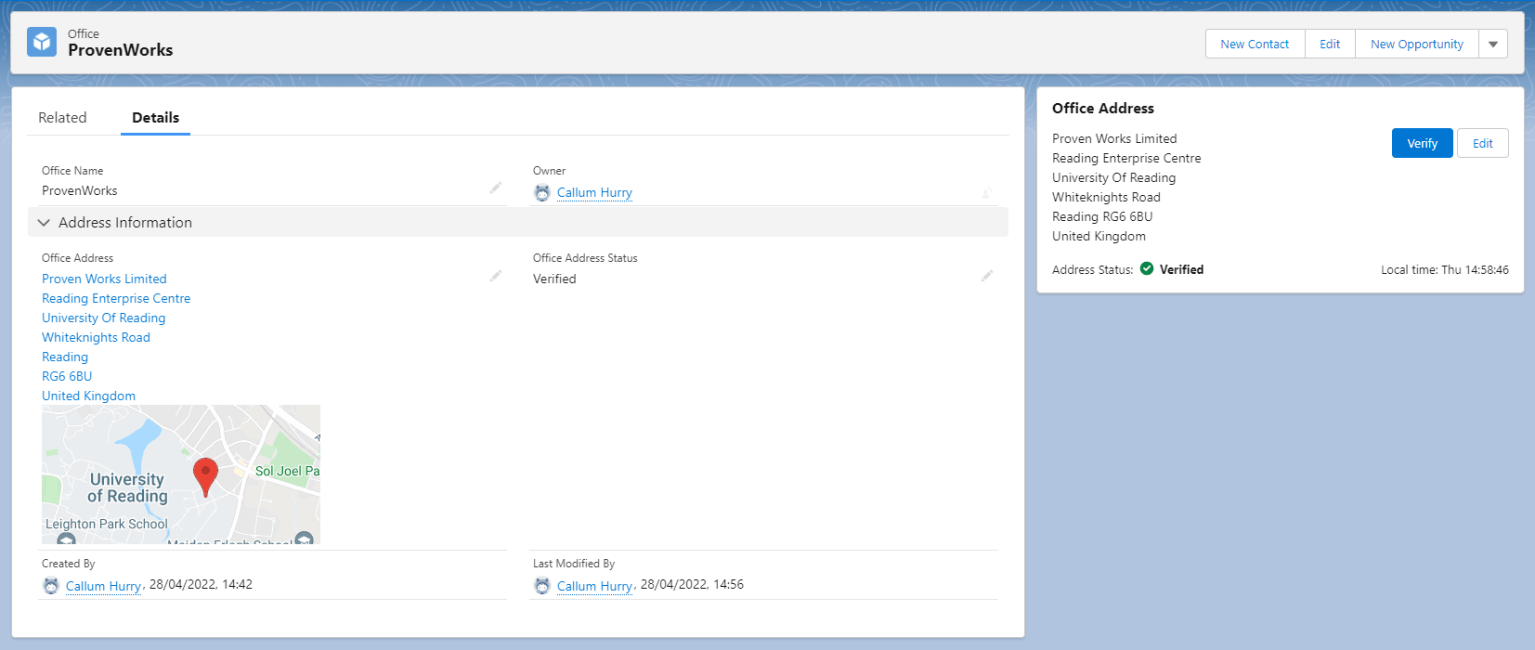Open the inline edit pencil for Office Name

click(496, 188)
